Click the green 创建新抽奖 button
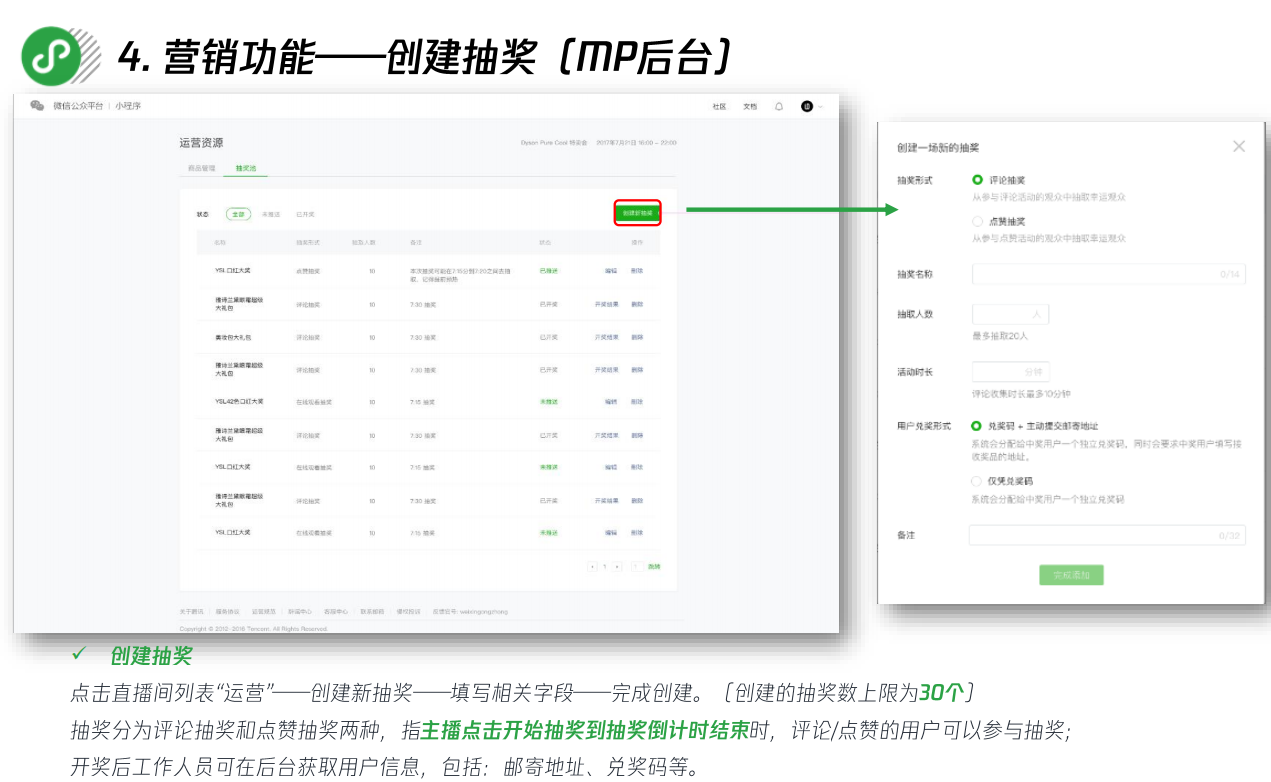The height and width of the screenshot is (782, 1271). coord(637,213)
